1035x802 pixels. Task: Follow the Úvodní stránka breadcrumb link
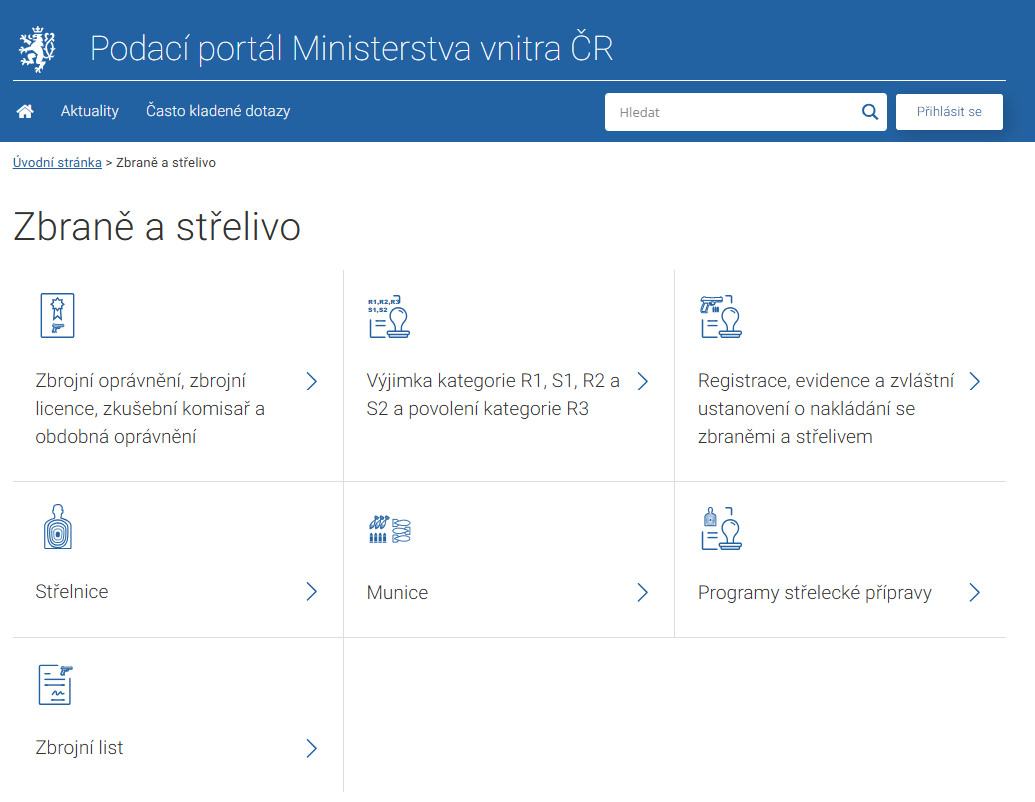[x=57, y=162]
